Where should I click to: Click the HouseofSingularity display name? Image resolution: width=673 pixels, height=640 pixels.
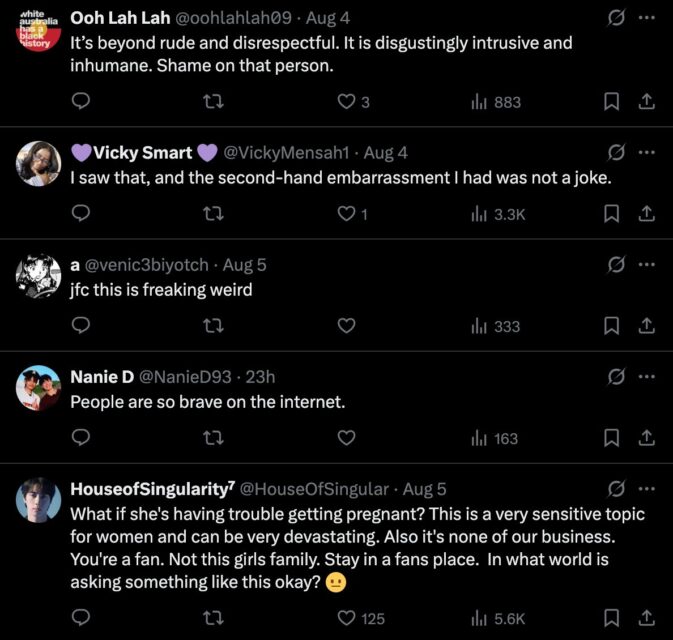click(x=152, y=489)
